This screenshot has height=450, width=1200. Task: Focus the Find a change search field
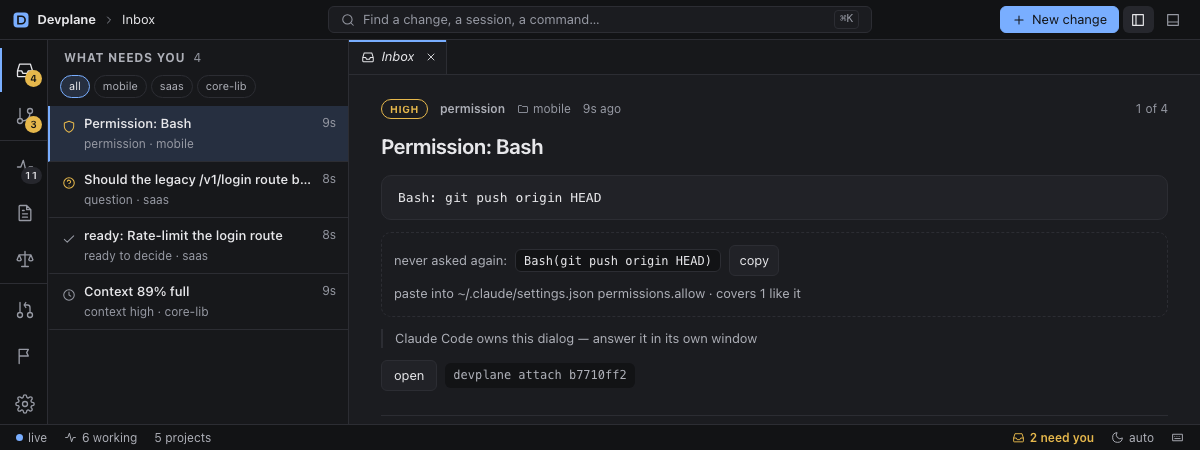[x=600, y=20]
